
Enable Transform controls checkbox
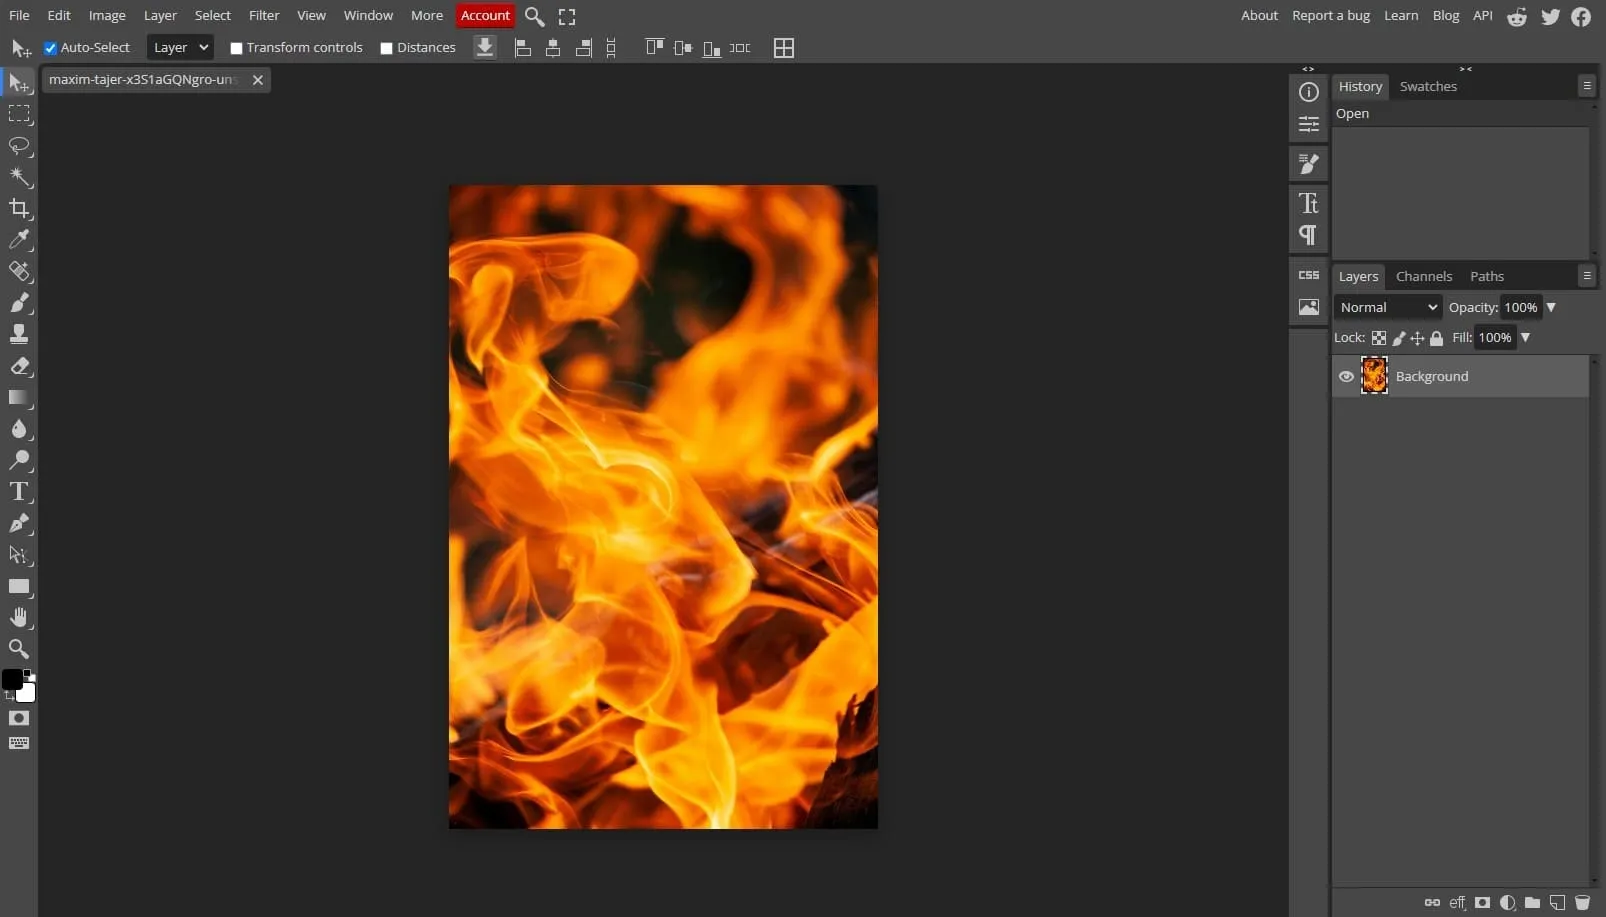click(236, 48)
